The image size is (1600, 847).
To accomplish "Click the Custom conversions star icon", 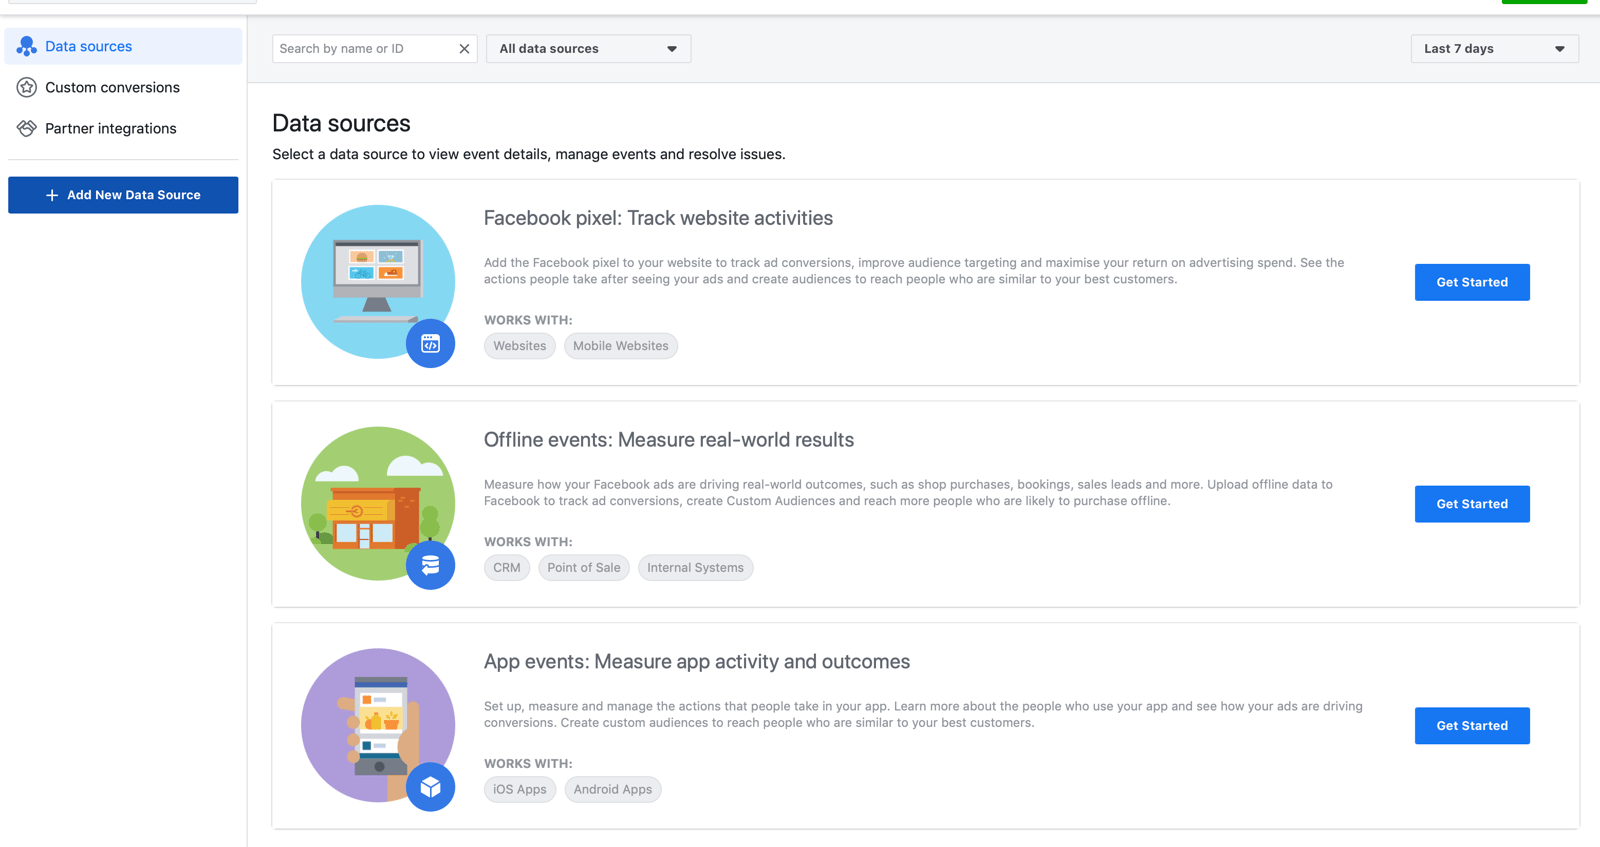I will point(27,87).
